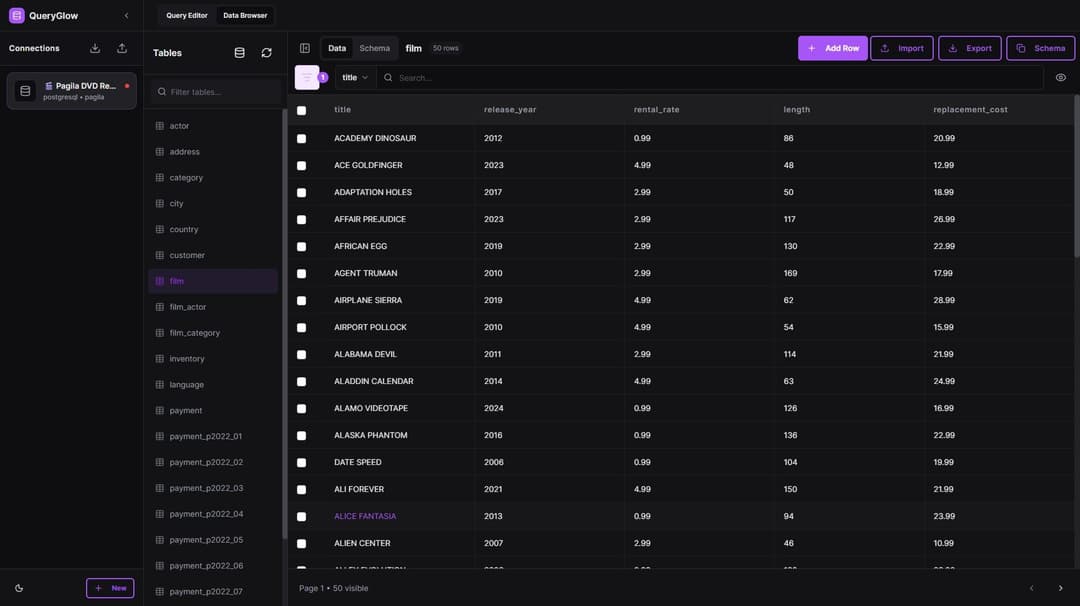Click the AIRPORT POLLOCK title cell
Viewport: 1080px width, 606px height.
(x=370, y=327)
